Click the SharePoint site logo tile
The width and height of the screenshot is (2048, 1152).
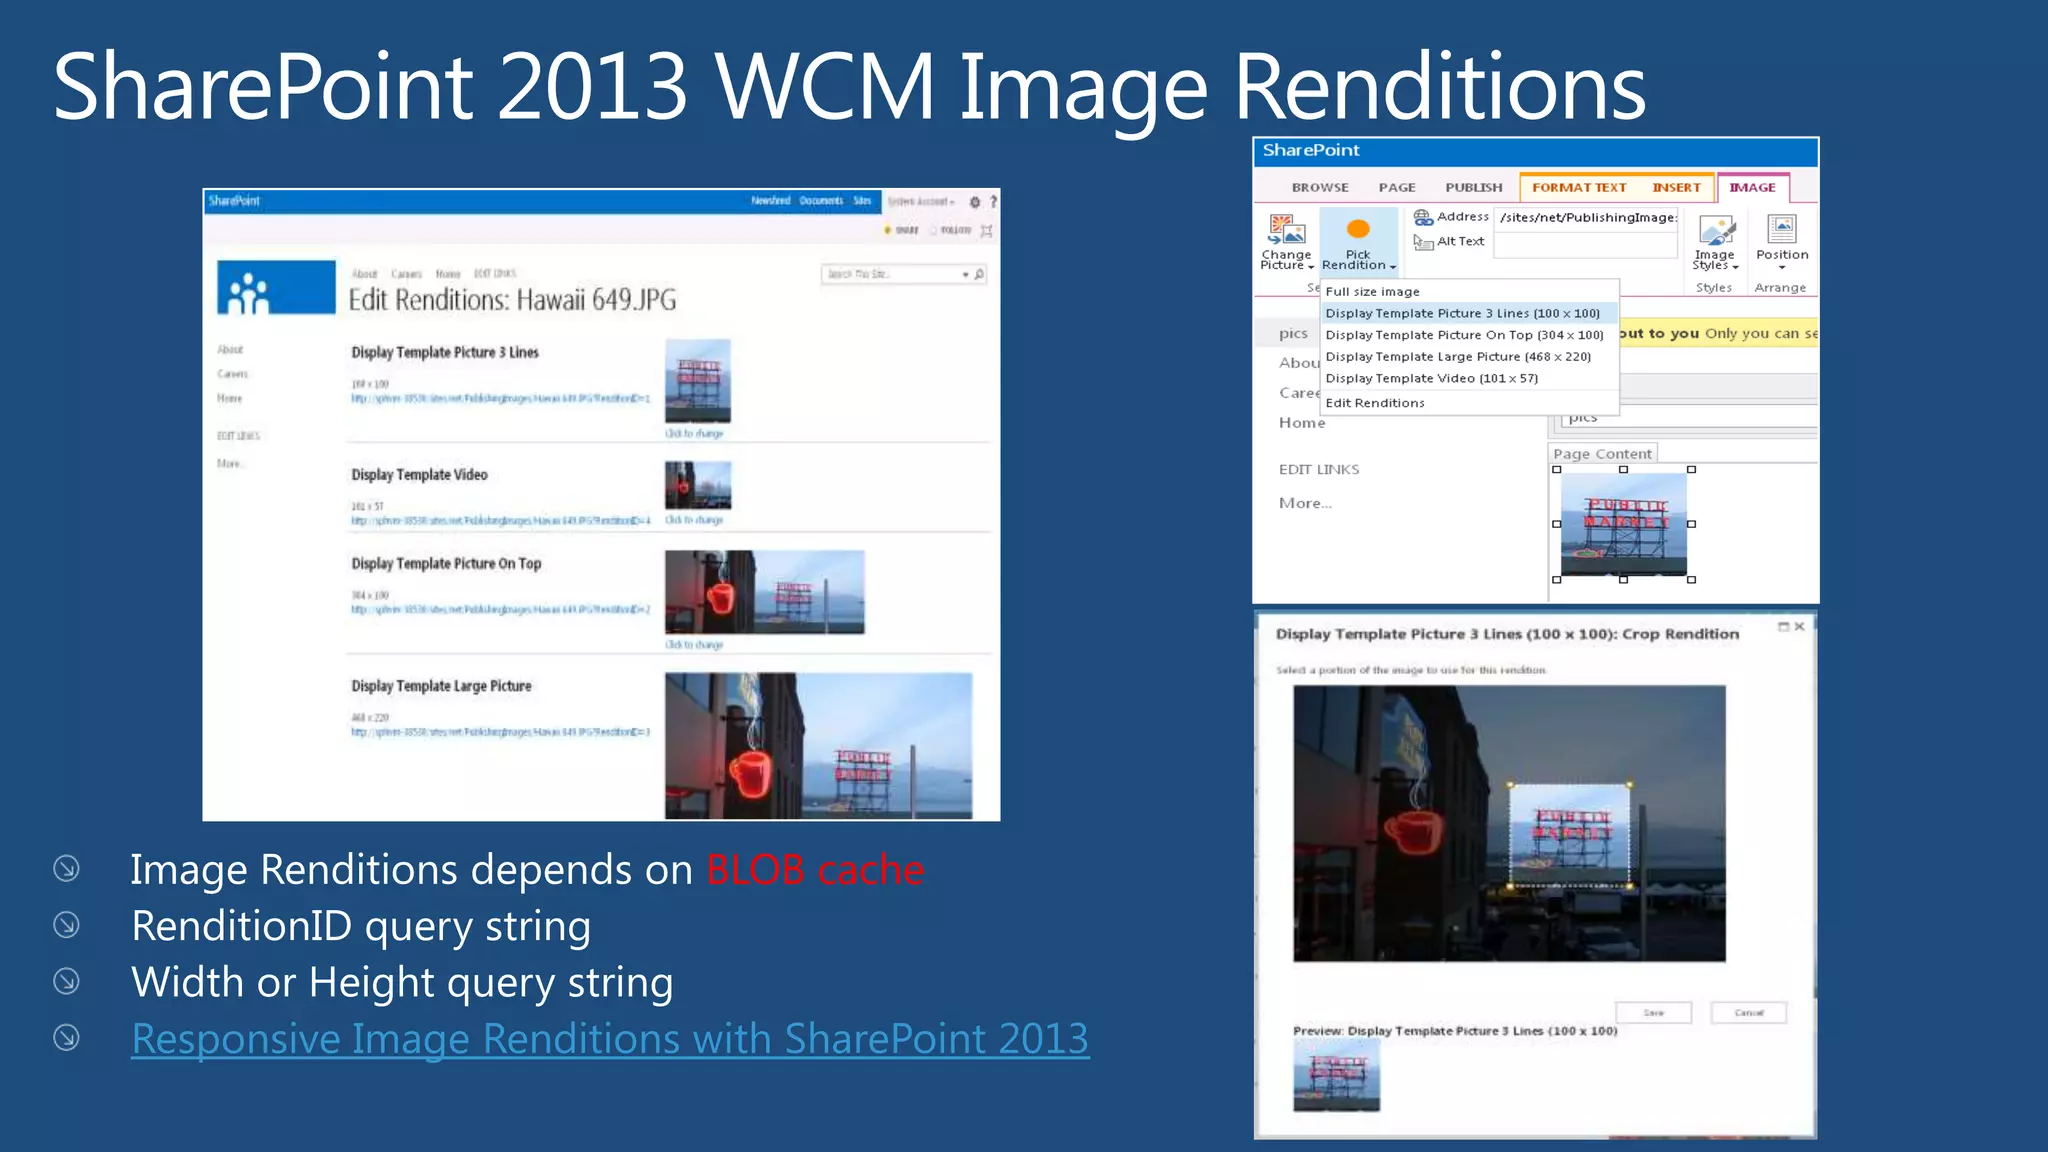click(276, 288)
